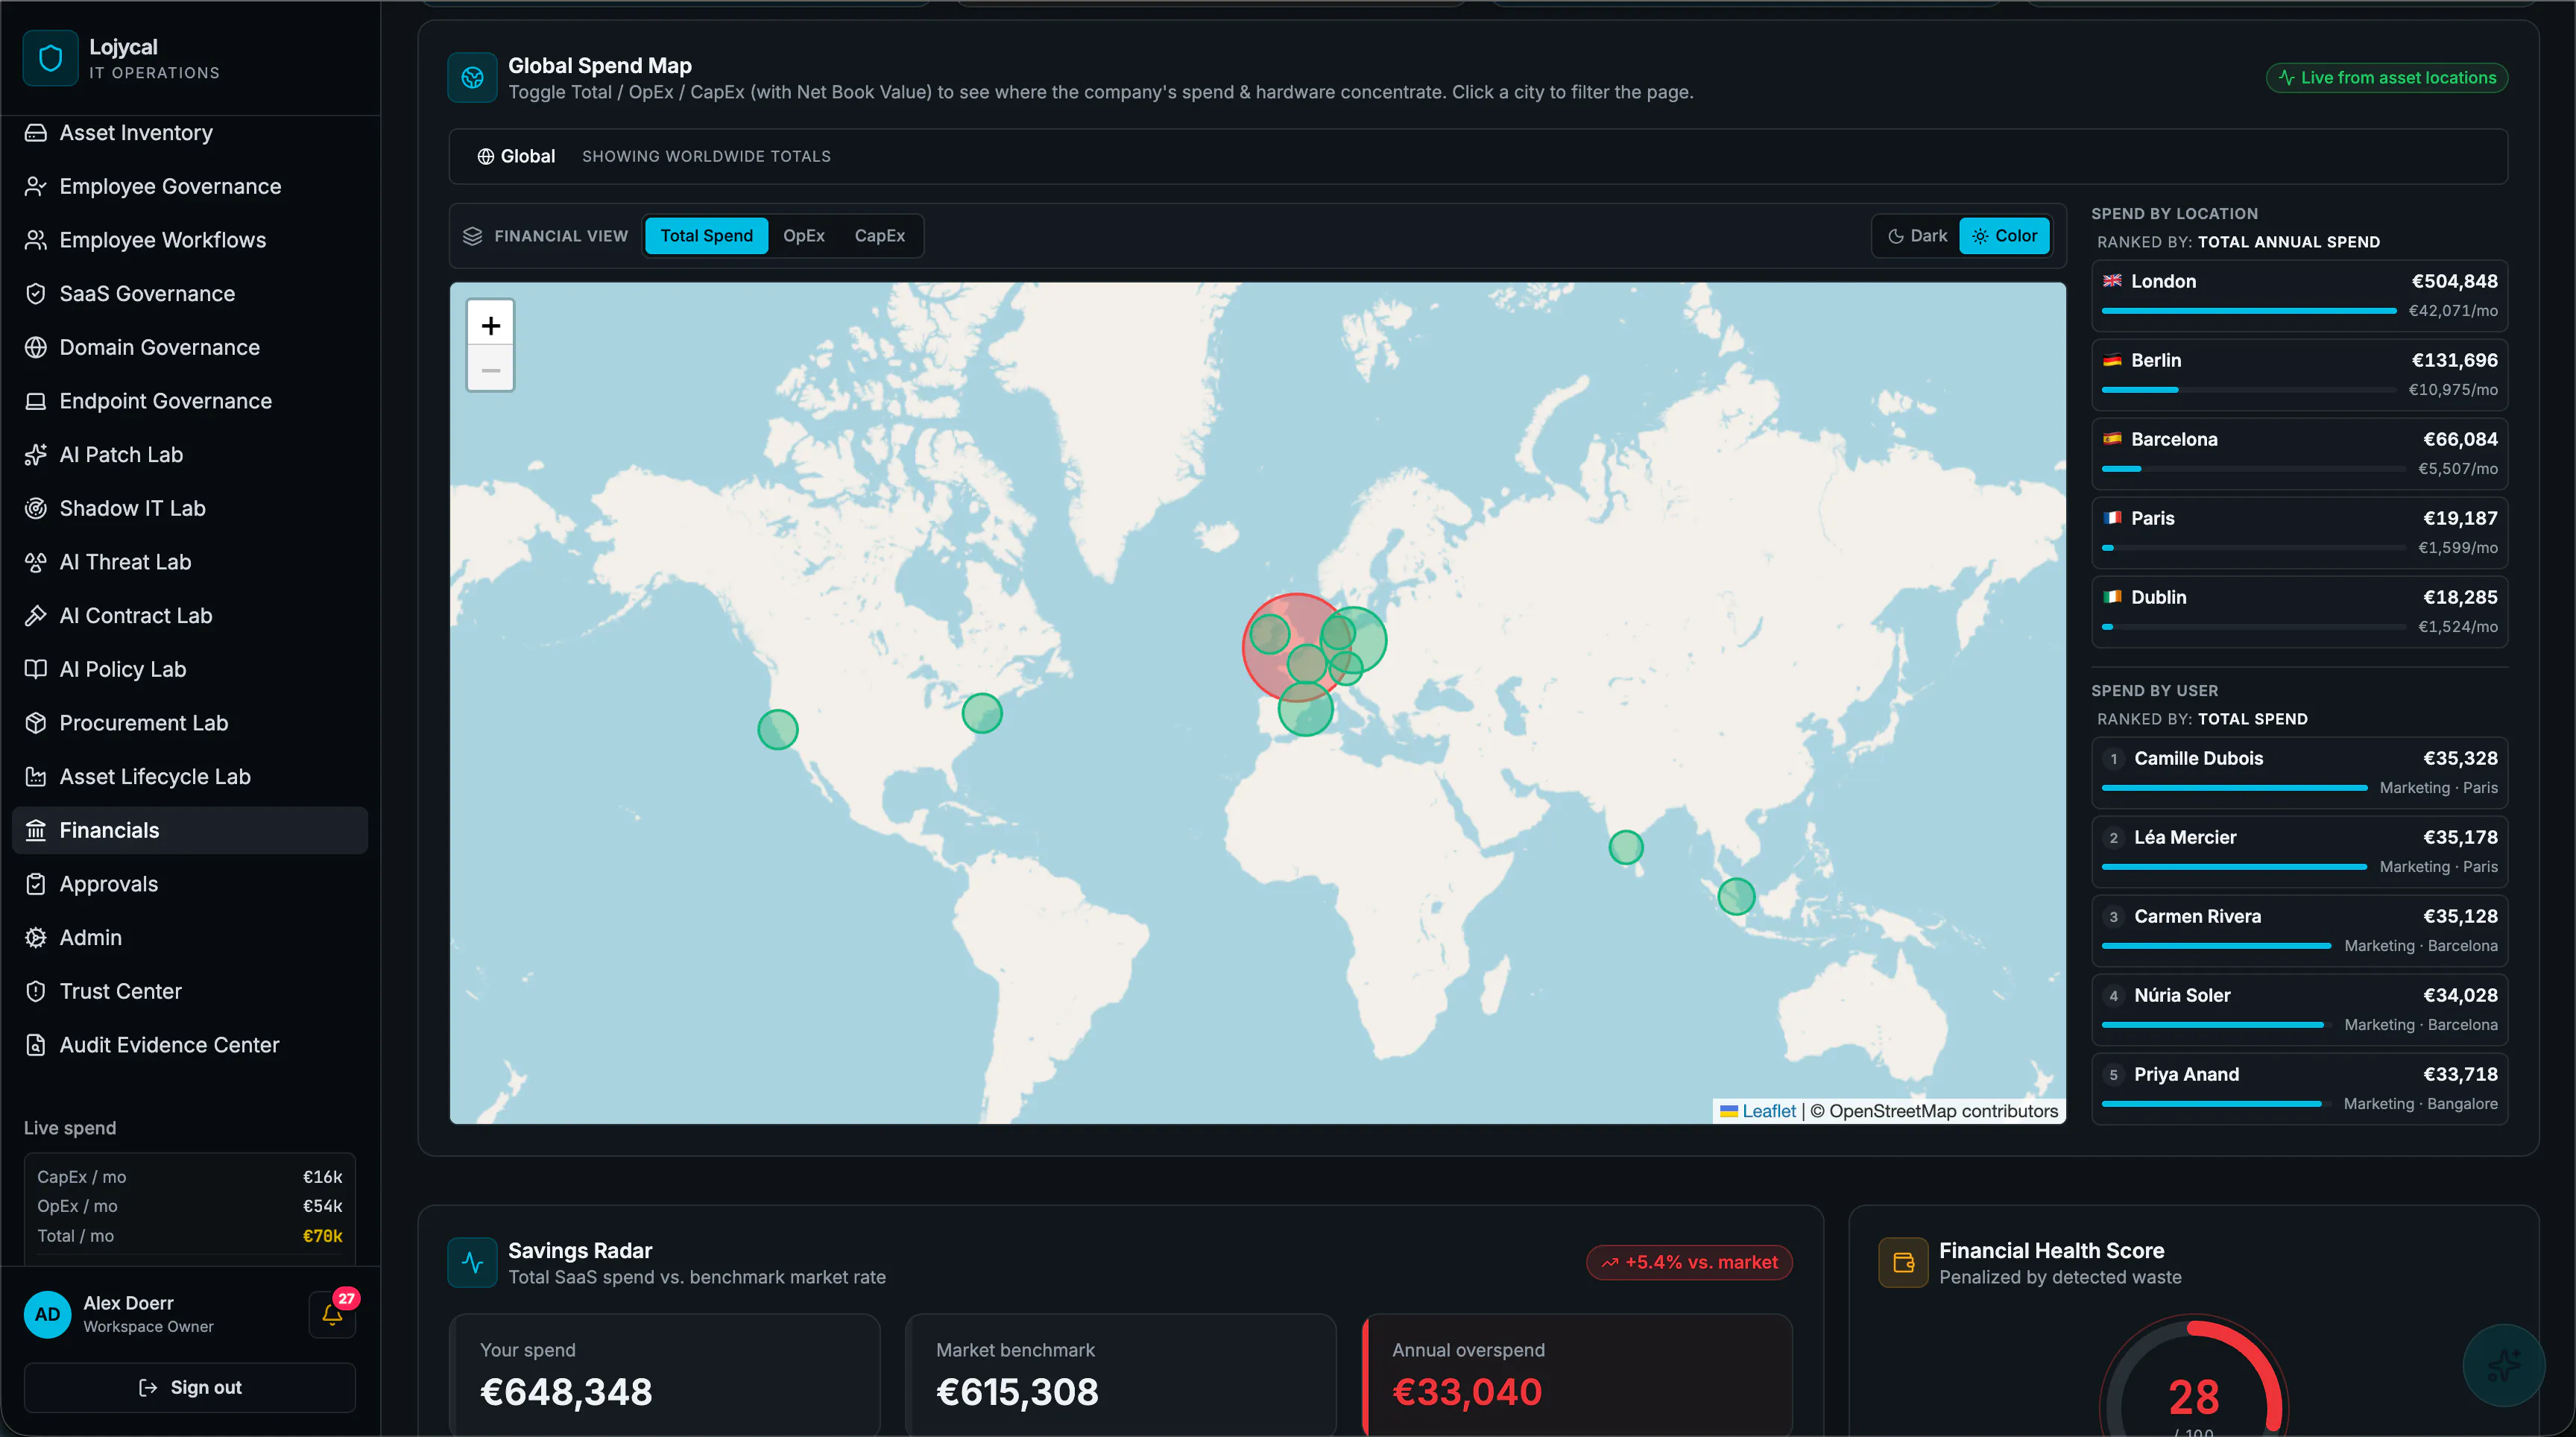Image resolution: width=2576 pixels, height=1437 pixels.
Task: Click the Market benchmark €615,308 card
Action: click(1120, 1375)
